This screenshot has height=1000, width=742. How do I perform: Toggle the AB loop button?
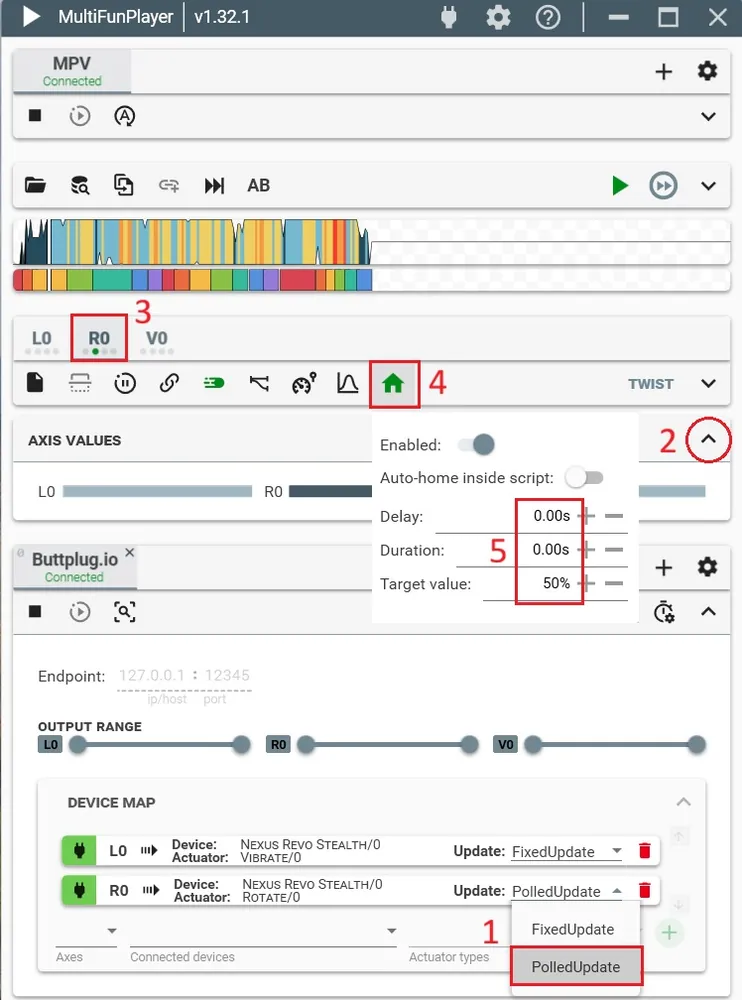coord(258,186)
